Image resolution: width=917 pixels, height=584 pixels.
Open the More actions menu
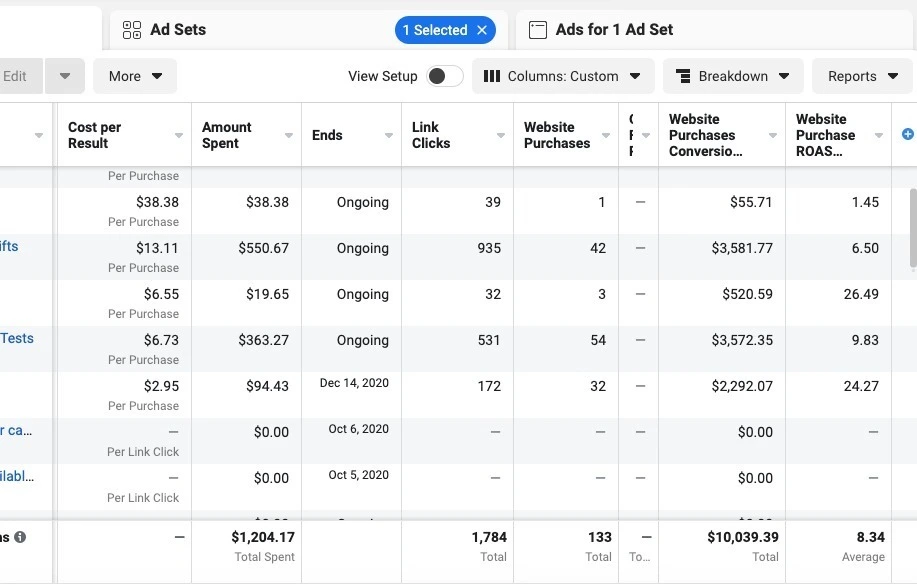[x=135, y=76]
